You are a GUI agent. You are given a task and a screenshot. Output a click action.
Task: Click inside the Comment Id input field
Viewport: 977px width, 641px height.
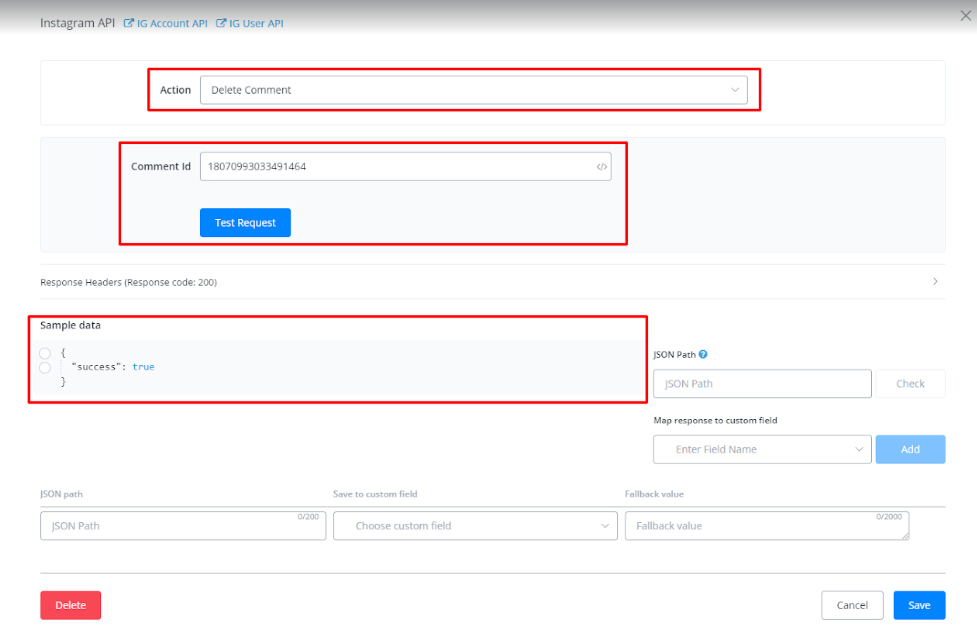[x=395, y=167]
